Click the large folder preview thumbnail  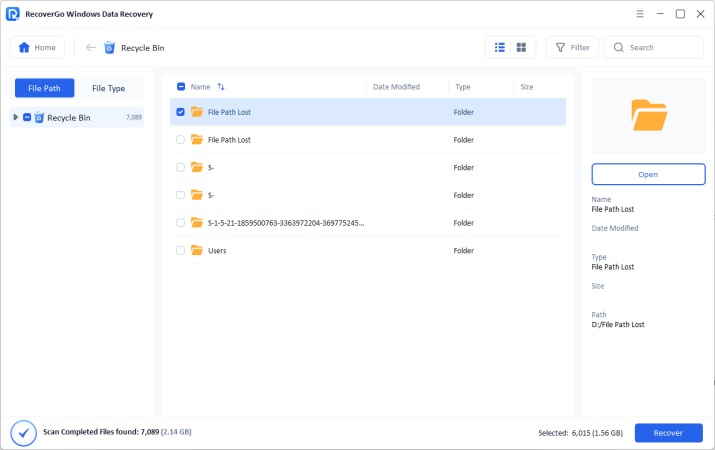649,115
